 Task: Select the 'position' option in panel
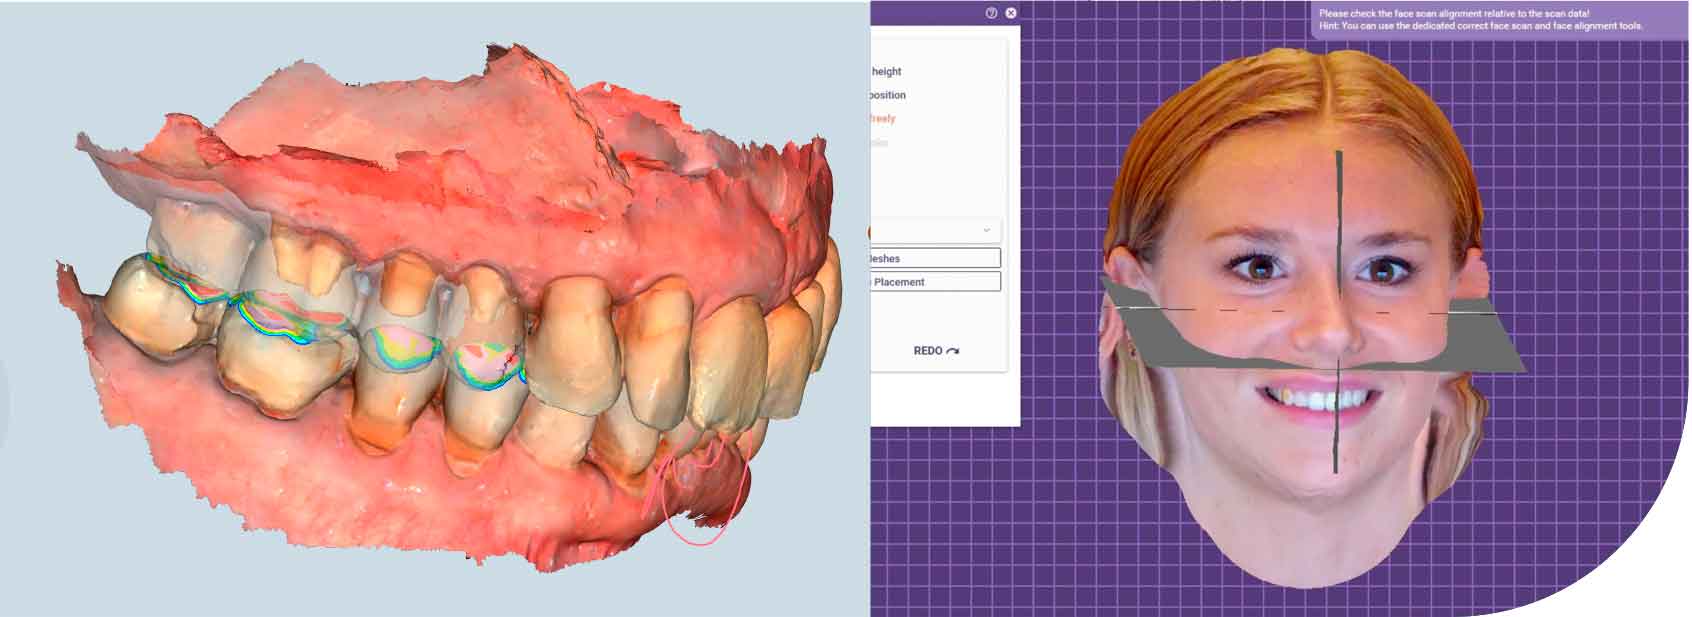[887, 95]
